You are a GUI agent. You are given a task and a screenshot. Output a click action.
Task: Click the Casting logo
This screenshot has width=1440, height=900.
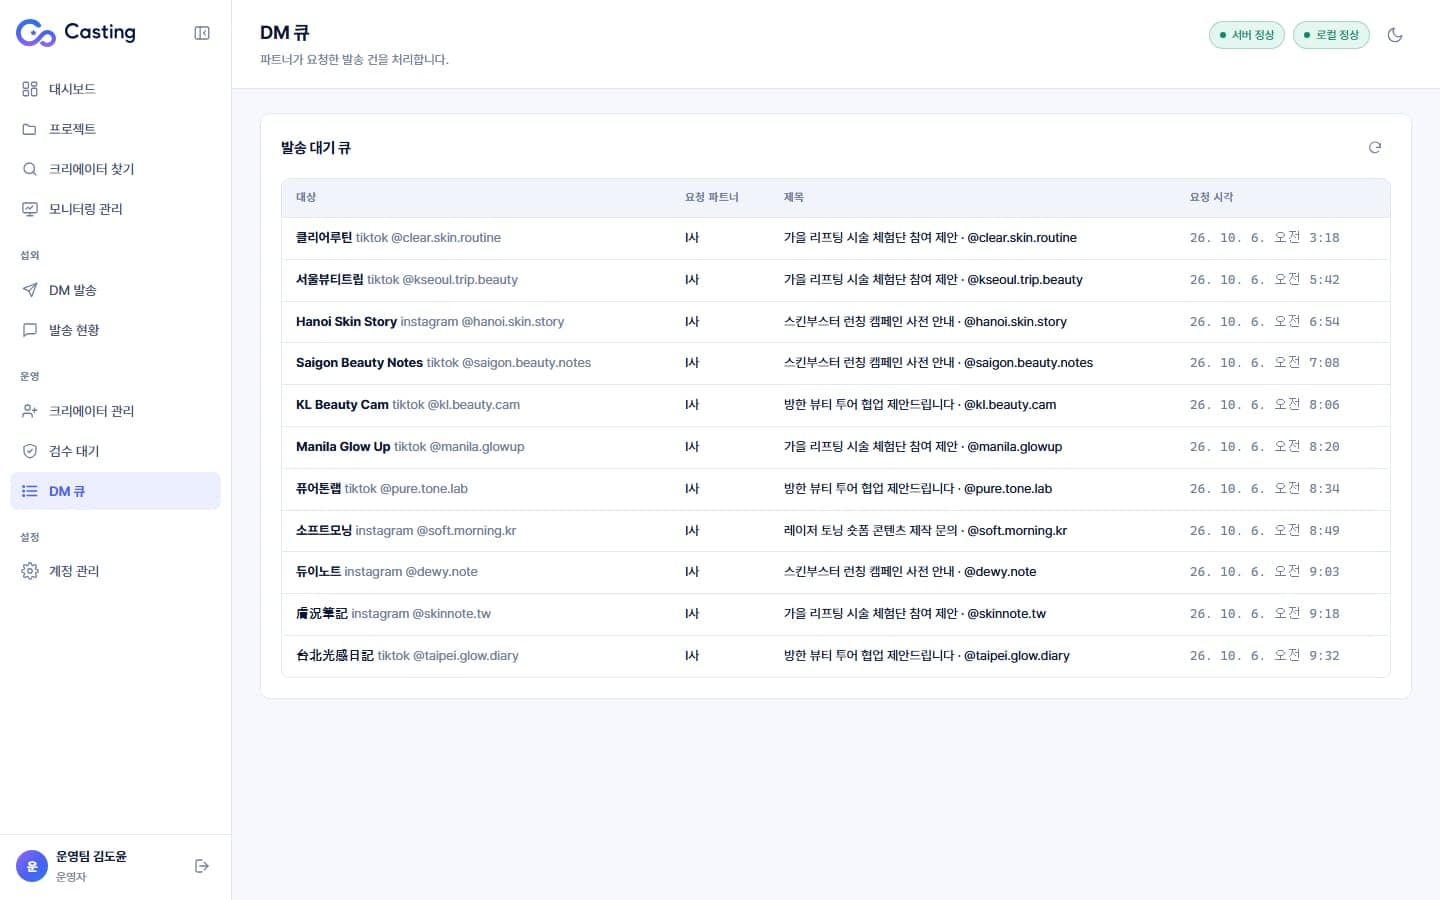76,33
